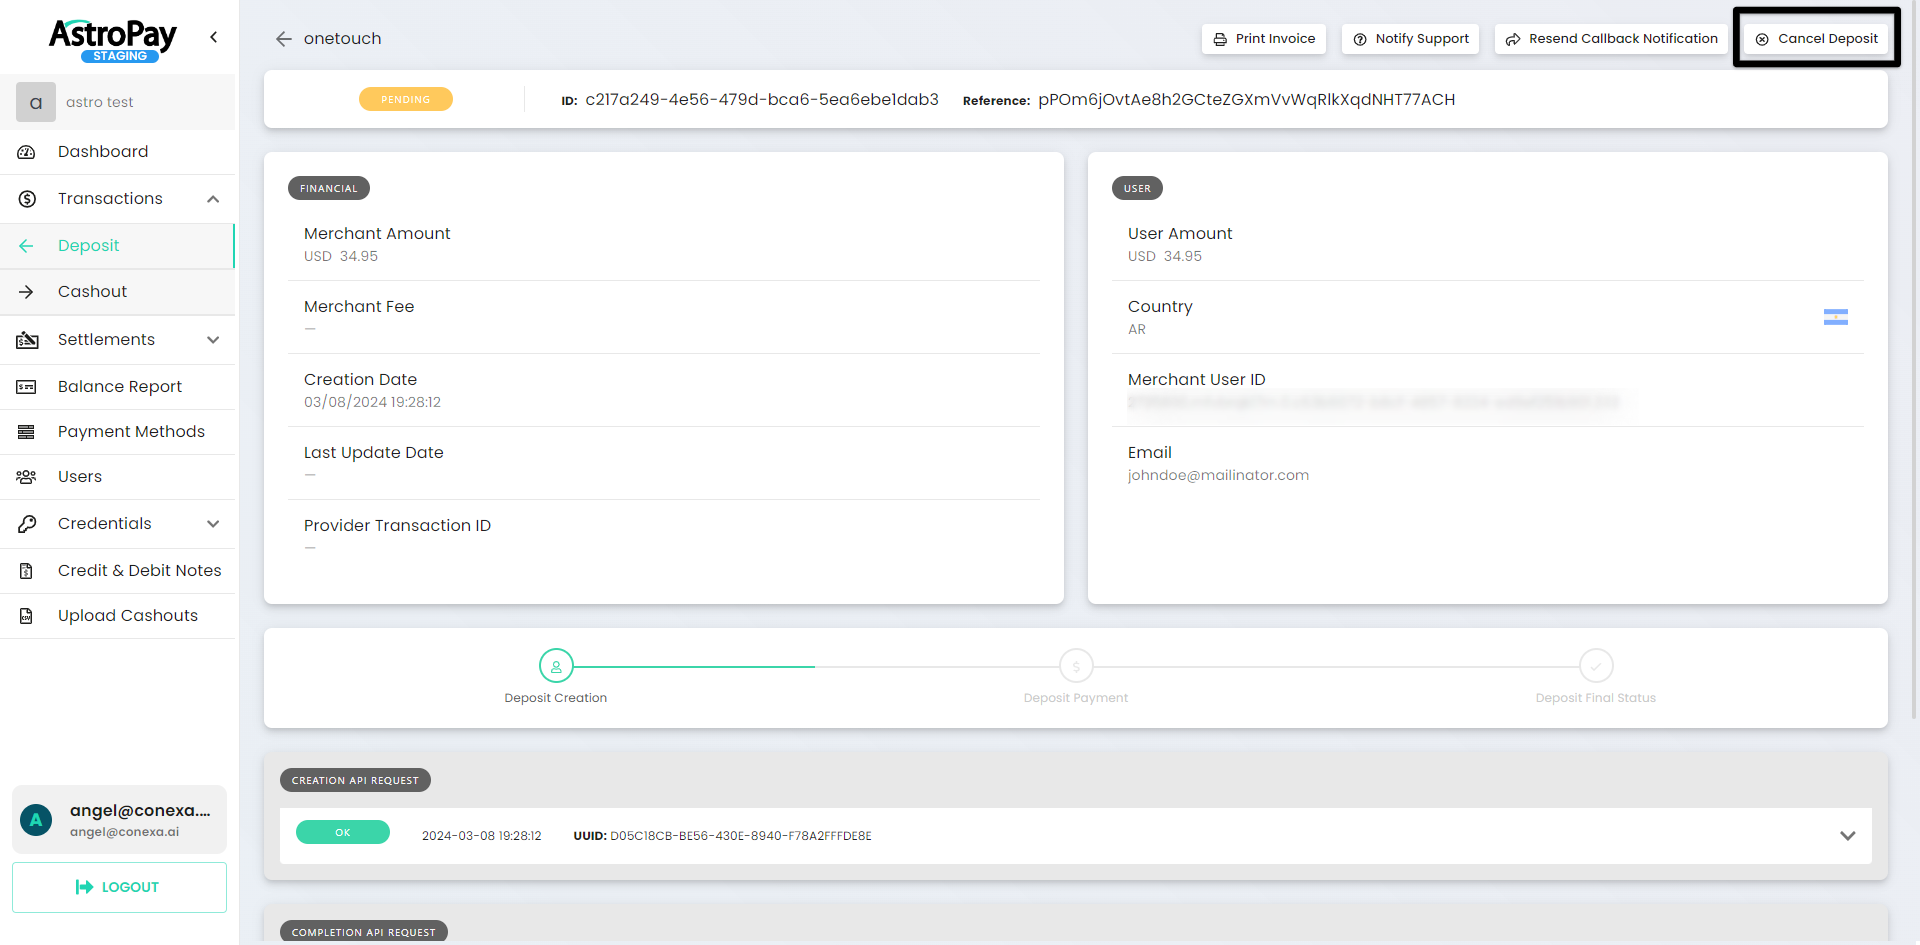Click the deposit ID value c217a249...
Image resolution: width=1920 pixels, height=945 pixels.
coord(762,100)
